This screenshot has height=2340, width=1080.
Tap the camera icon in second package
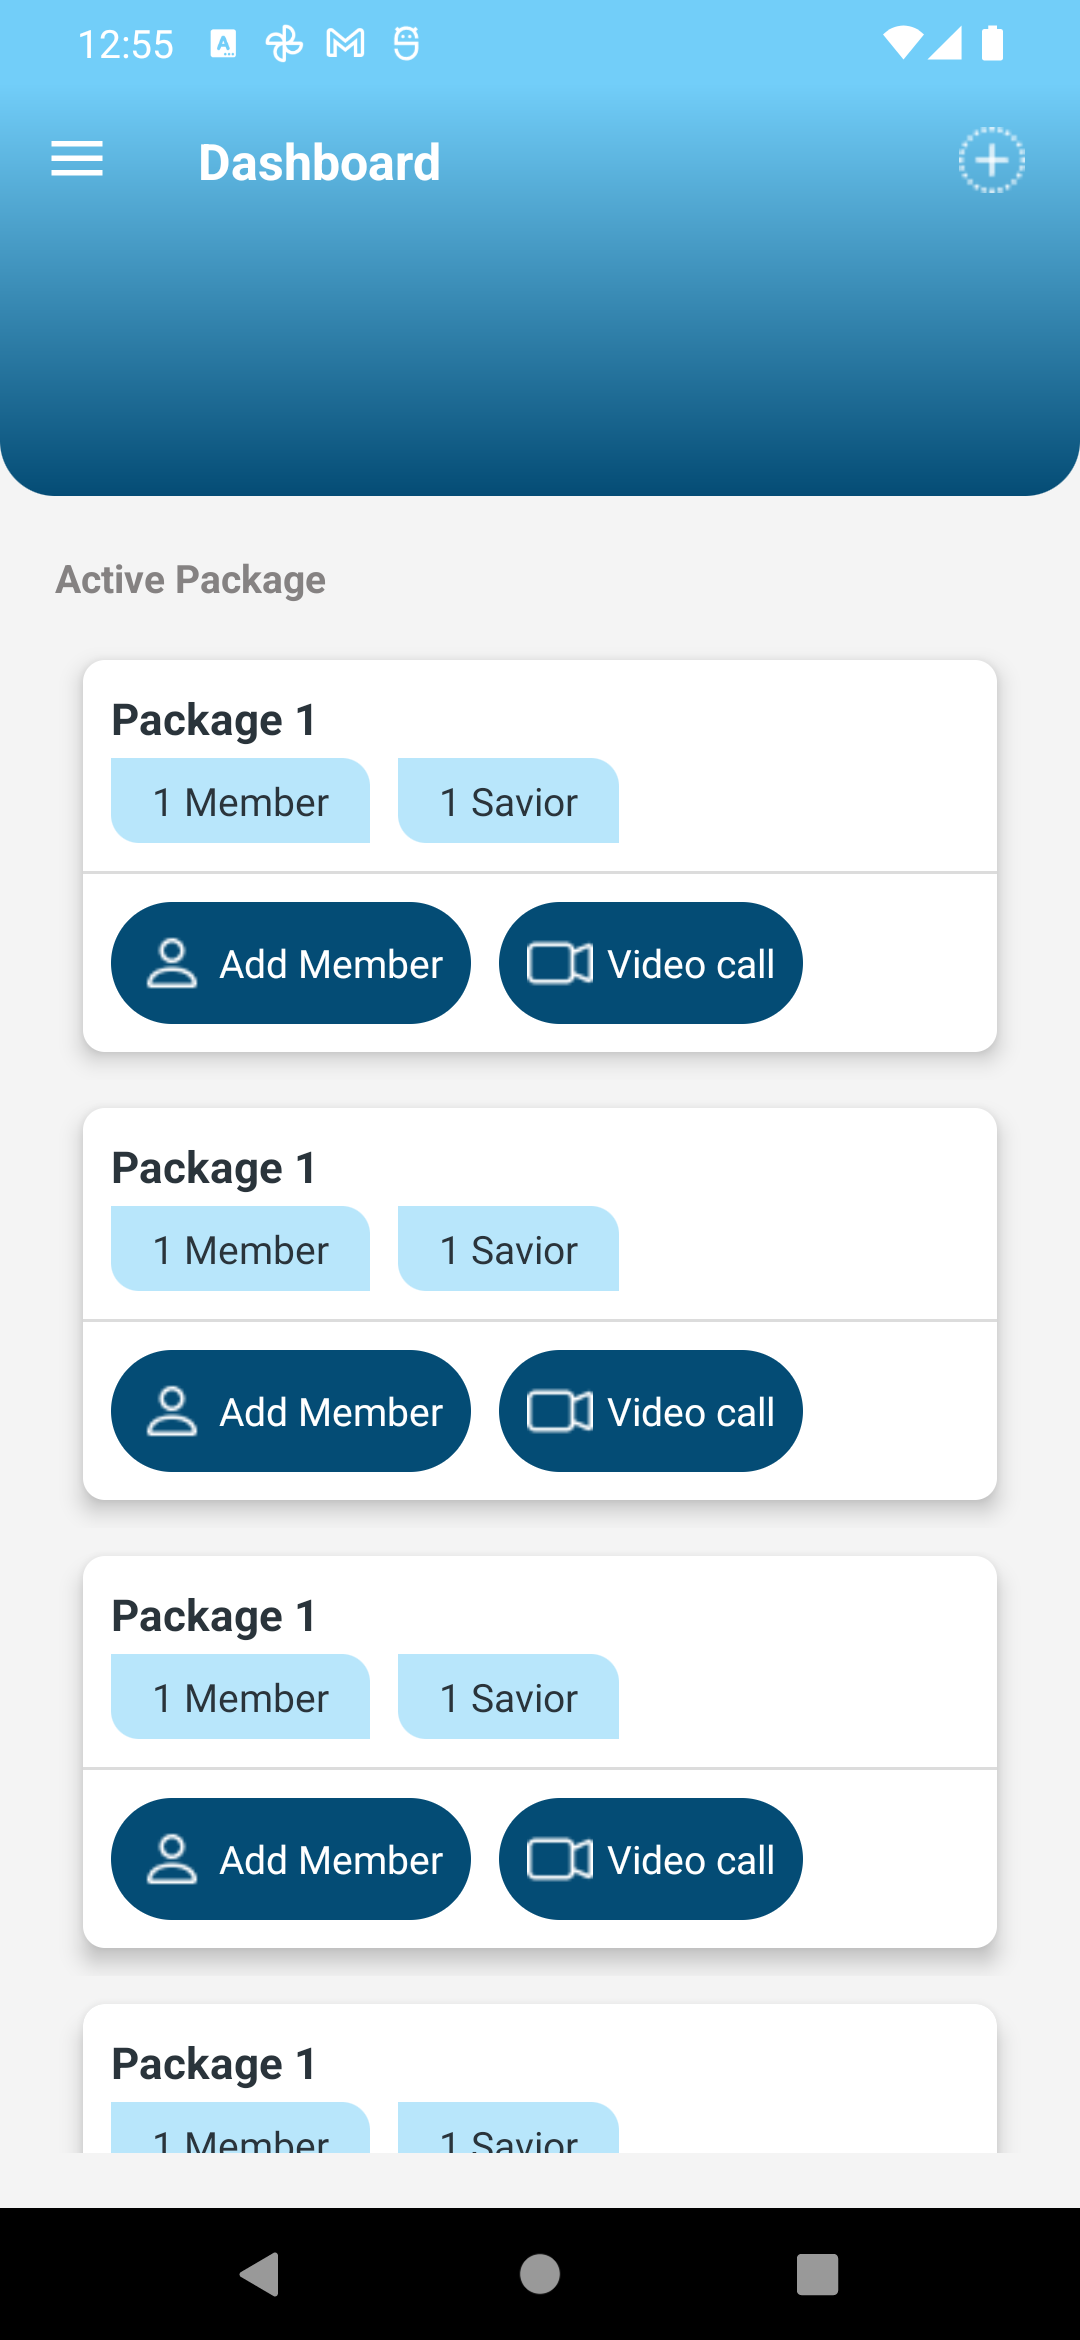point(559,1412)
